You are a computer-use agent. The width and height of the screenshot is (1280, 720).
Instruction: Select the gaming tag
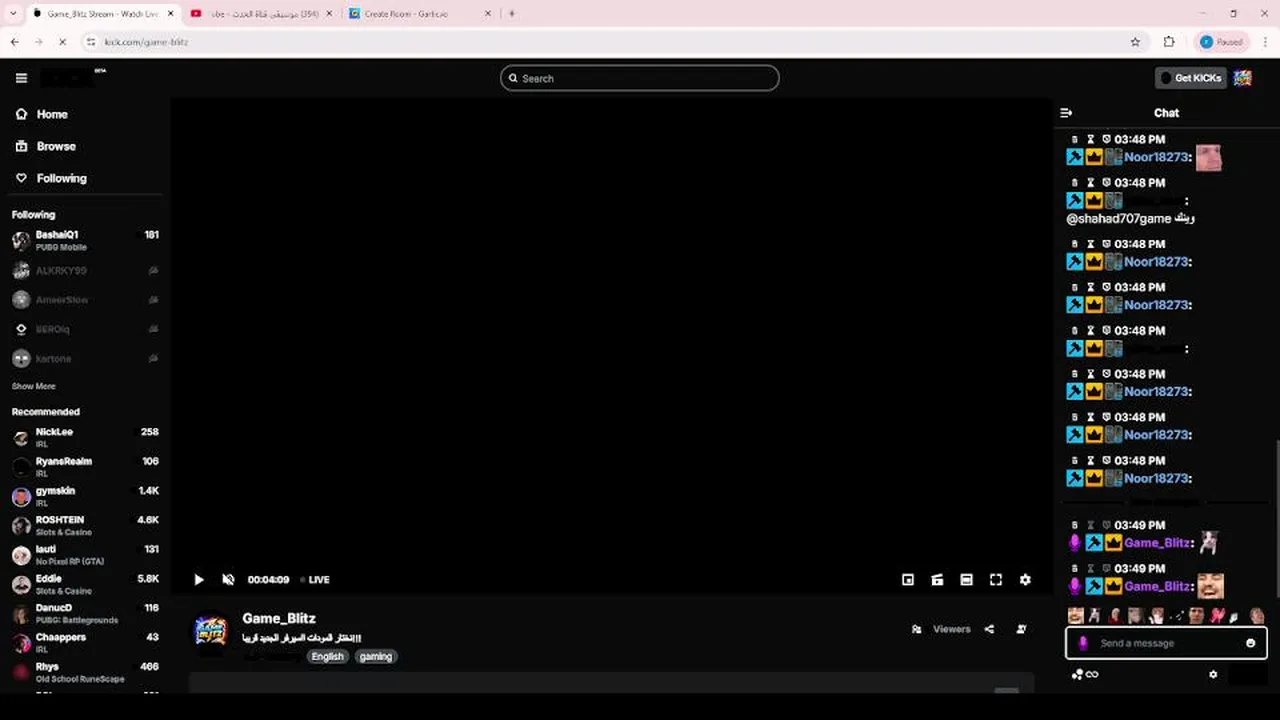click(x=376, y=657)
